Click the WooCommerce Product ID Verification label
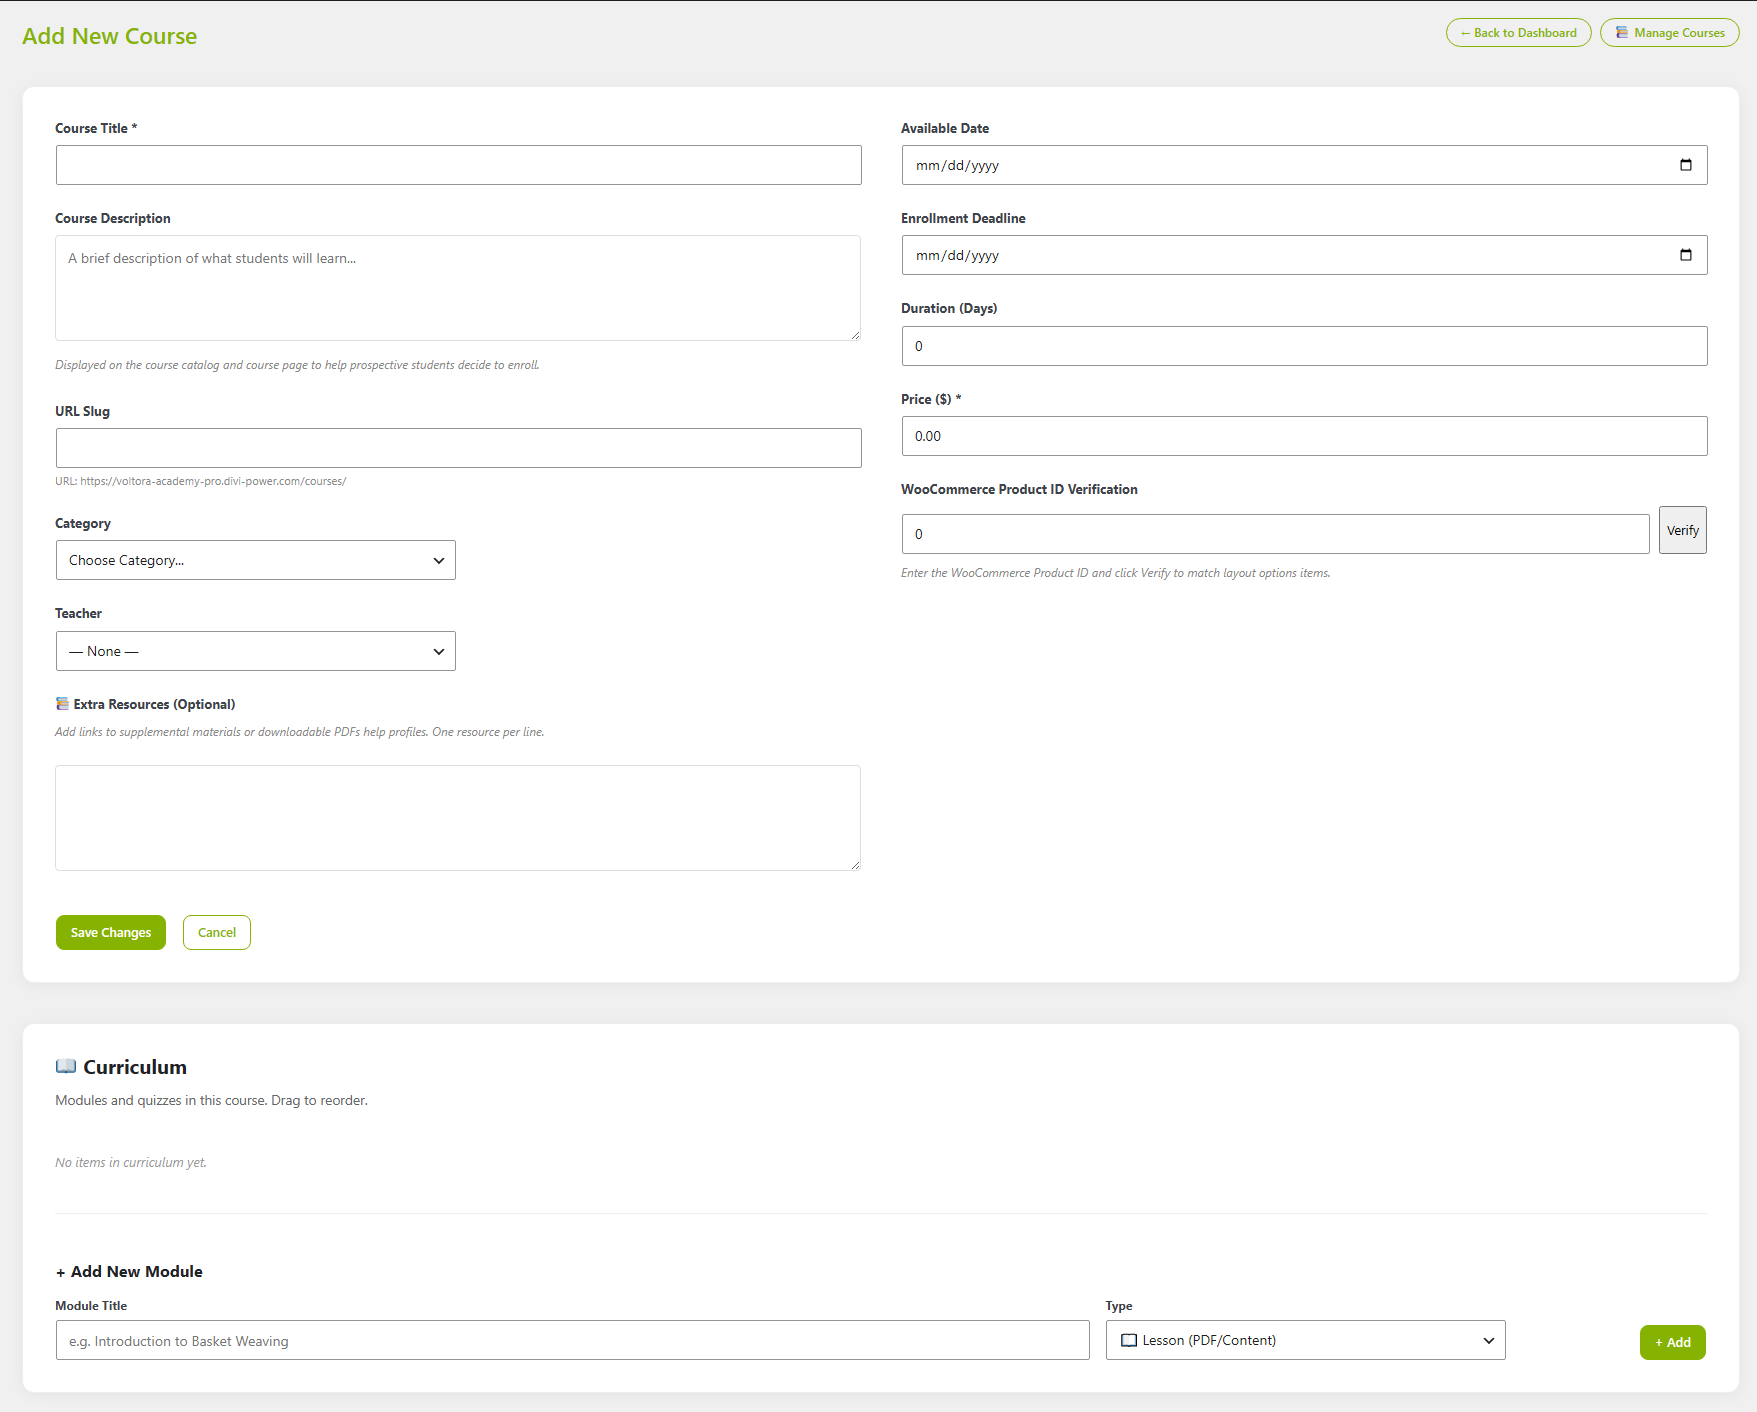Image resolution: width=1757 pixels, height=1412 pixels. pos(1019,489)
